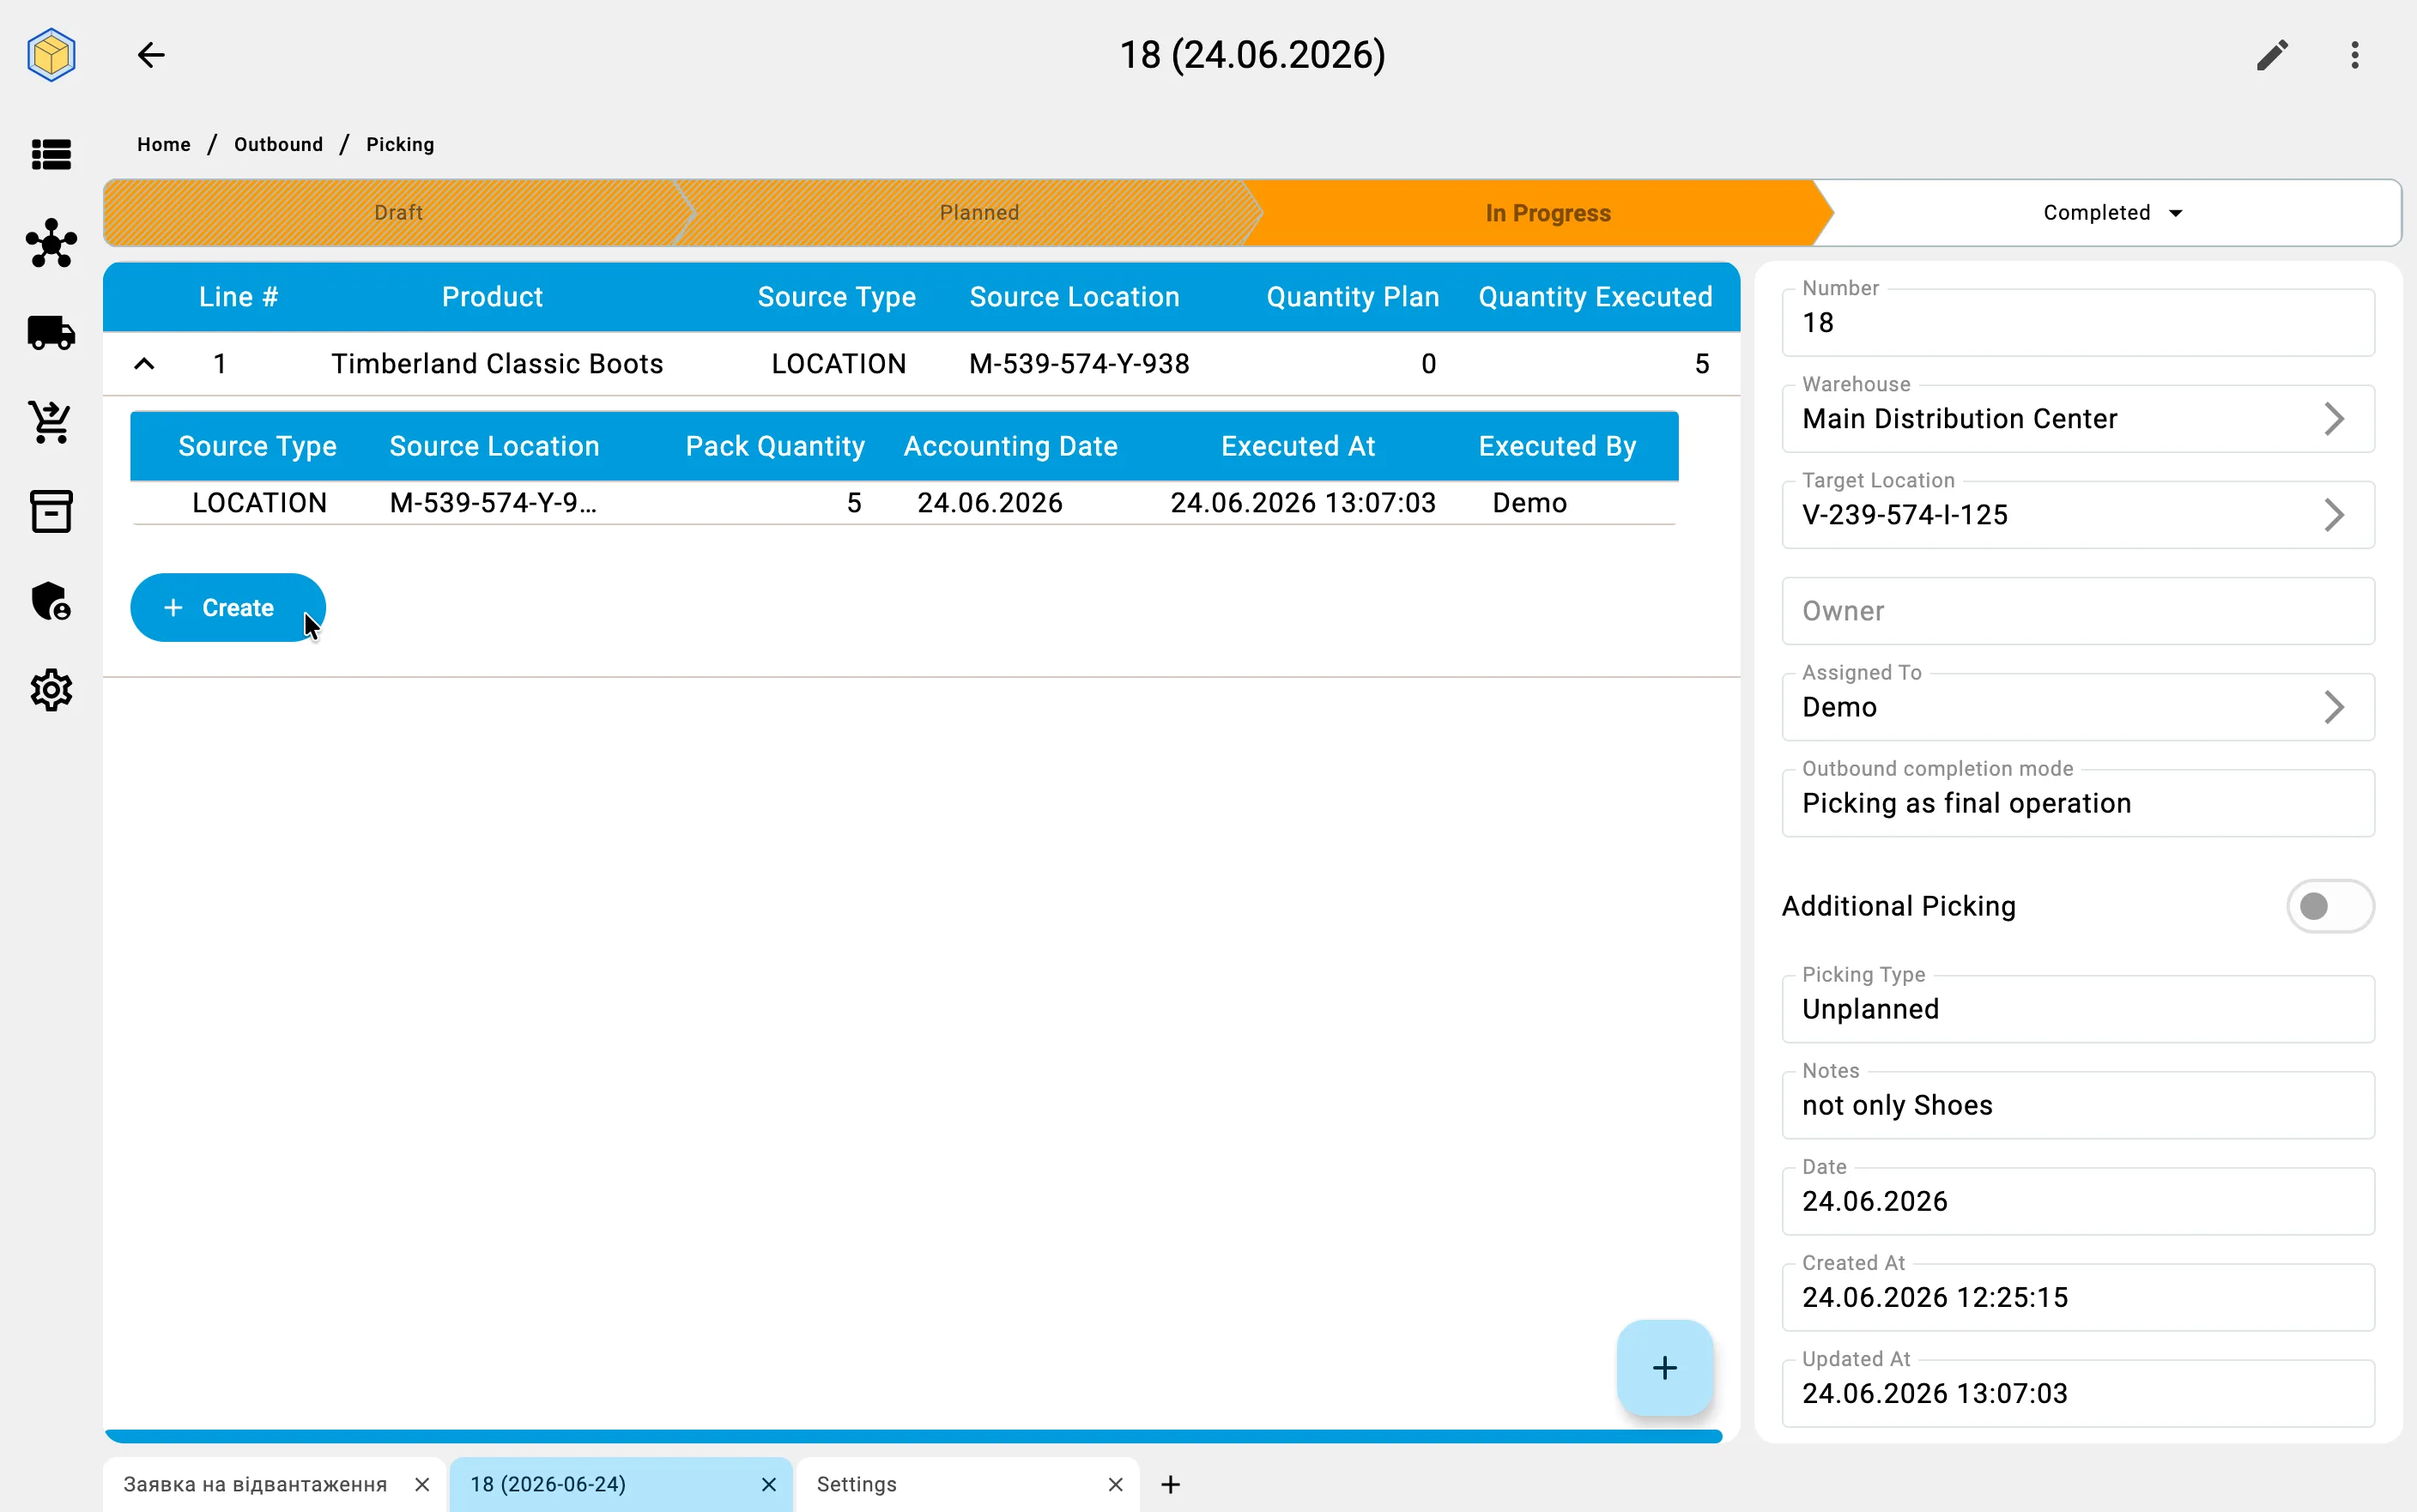
Task: Open the delivery truck sidebar icon
Action: [x=51, y=333]
